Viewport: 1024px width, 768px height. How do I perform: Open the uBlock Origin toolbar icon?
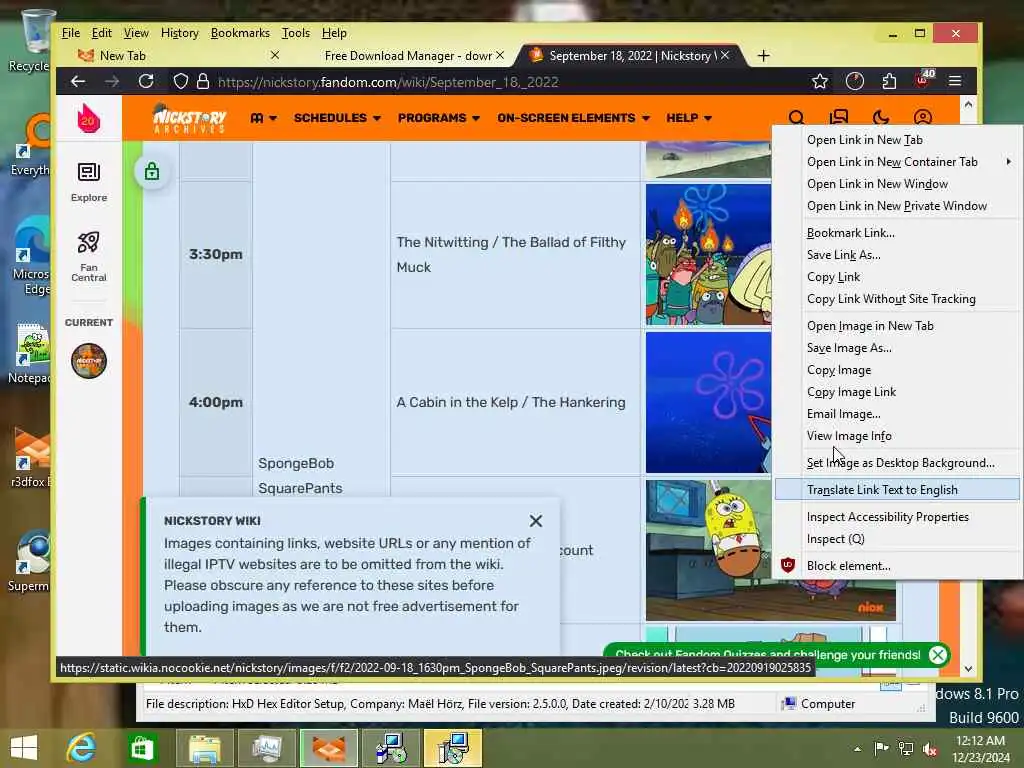[x=923, y=80]
